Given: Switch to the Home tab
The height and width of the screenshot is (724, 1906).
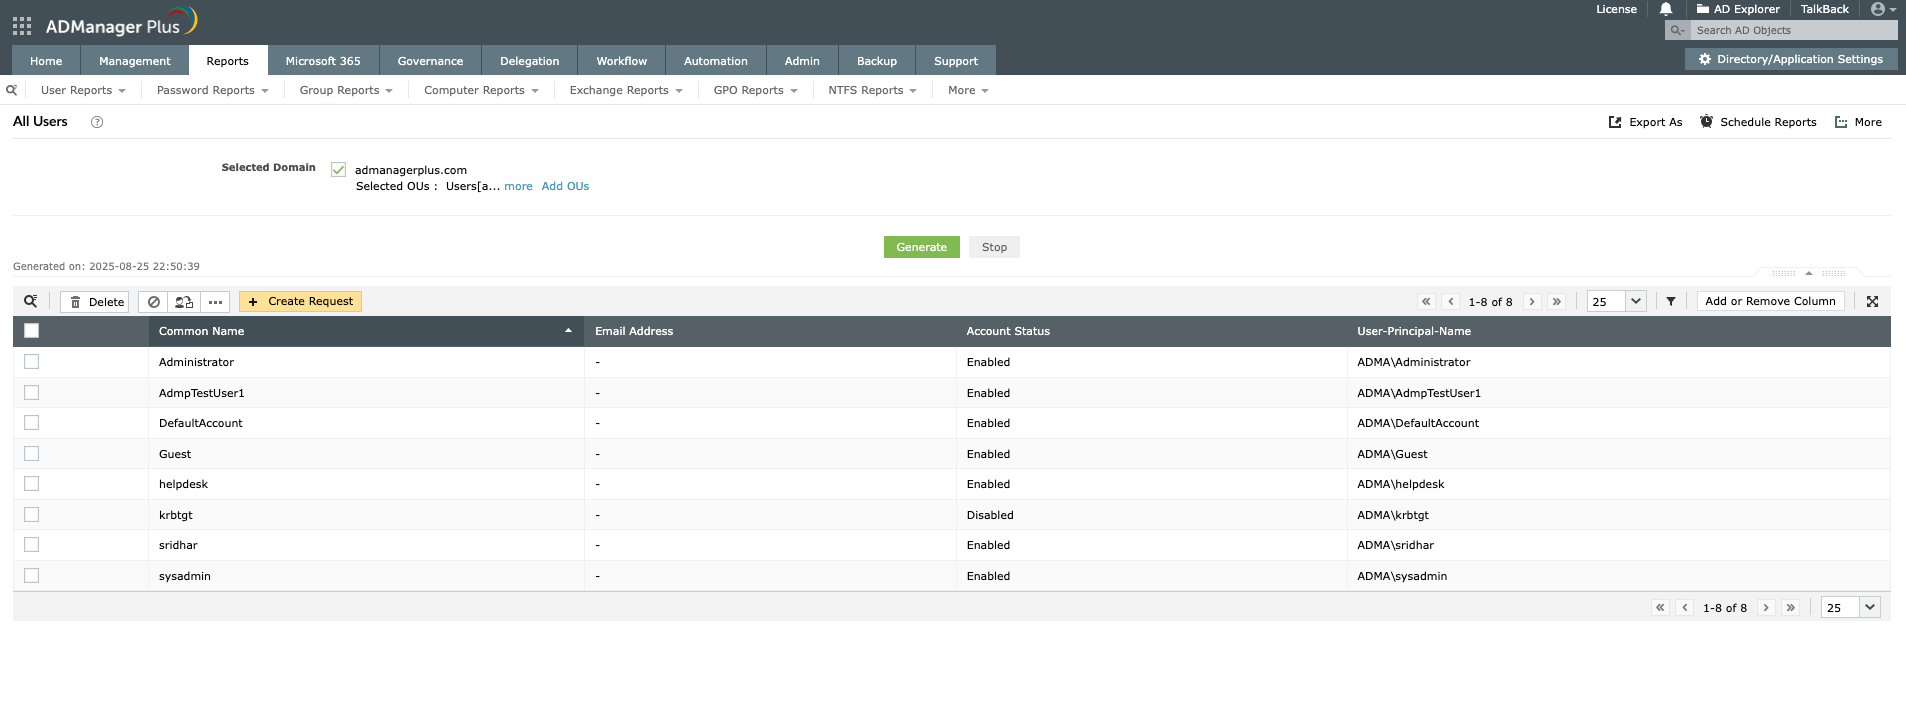Looking at the screenshot, I should [x=46, y=61].
